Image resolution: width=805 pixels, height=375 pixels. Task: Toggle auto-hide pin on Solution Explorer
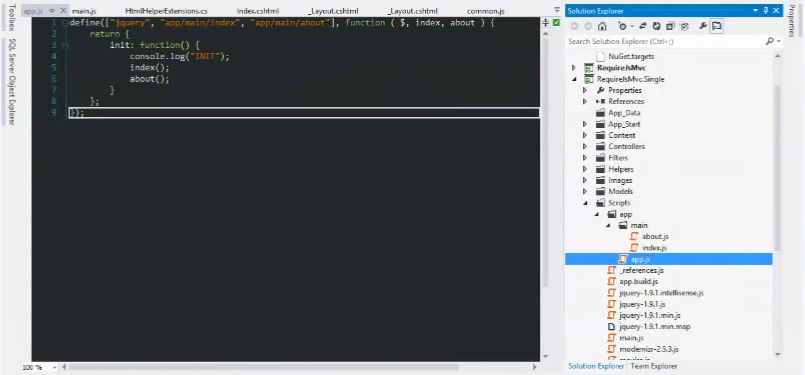coord(766,11)
